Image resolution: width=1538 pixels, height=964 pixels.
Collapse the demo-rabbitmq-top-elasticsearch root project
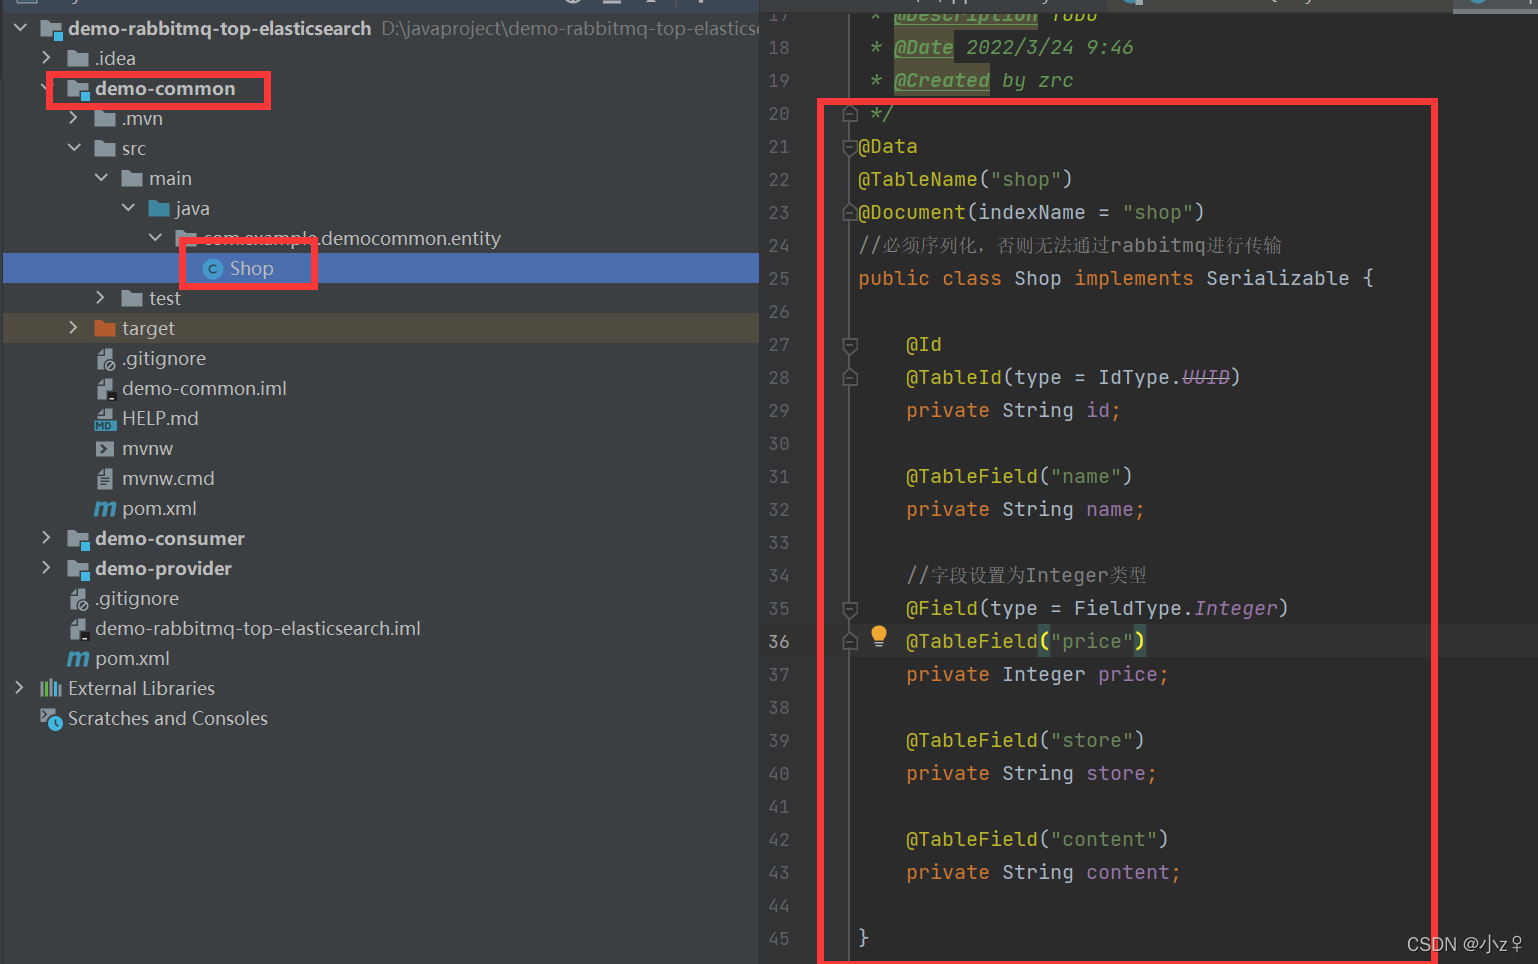pos(20,28)
